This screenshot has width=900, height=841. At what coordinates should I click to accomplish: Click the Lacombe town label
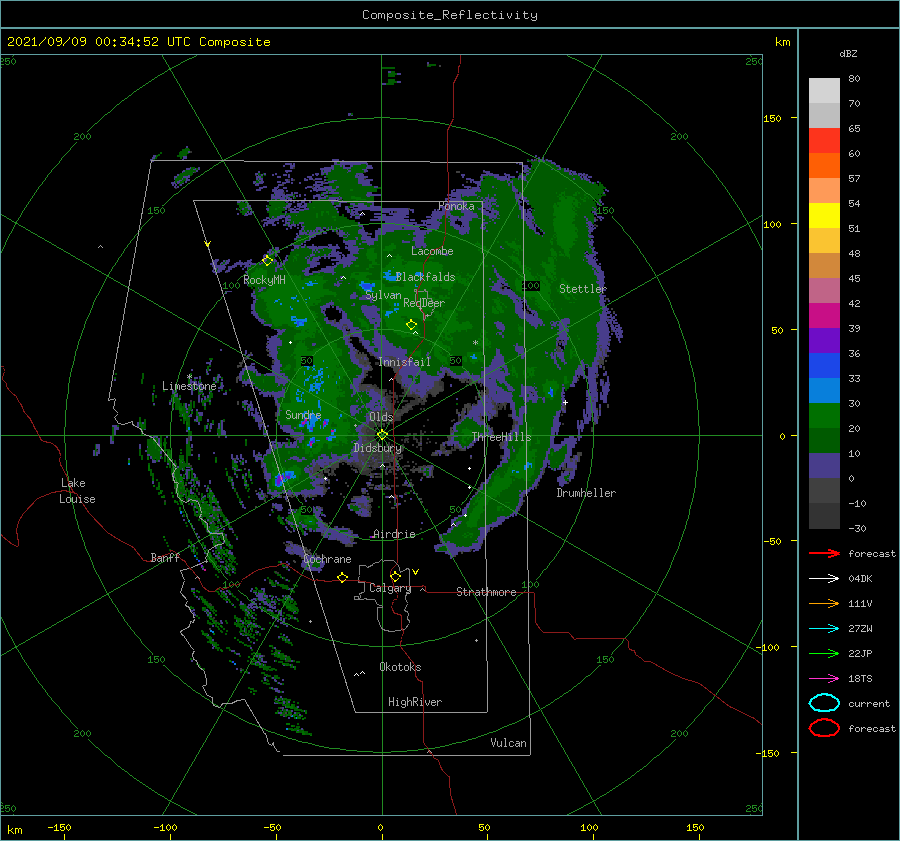(432, 251)
